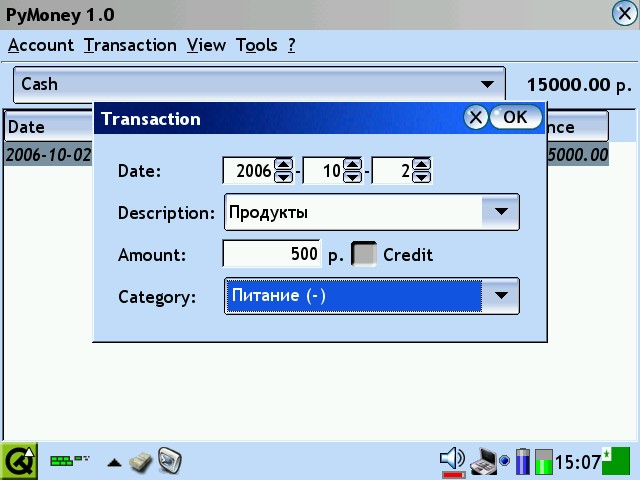640x480 pixels.
Task: Click the monitor screen taskbar icon
Action: coord(169,461)
